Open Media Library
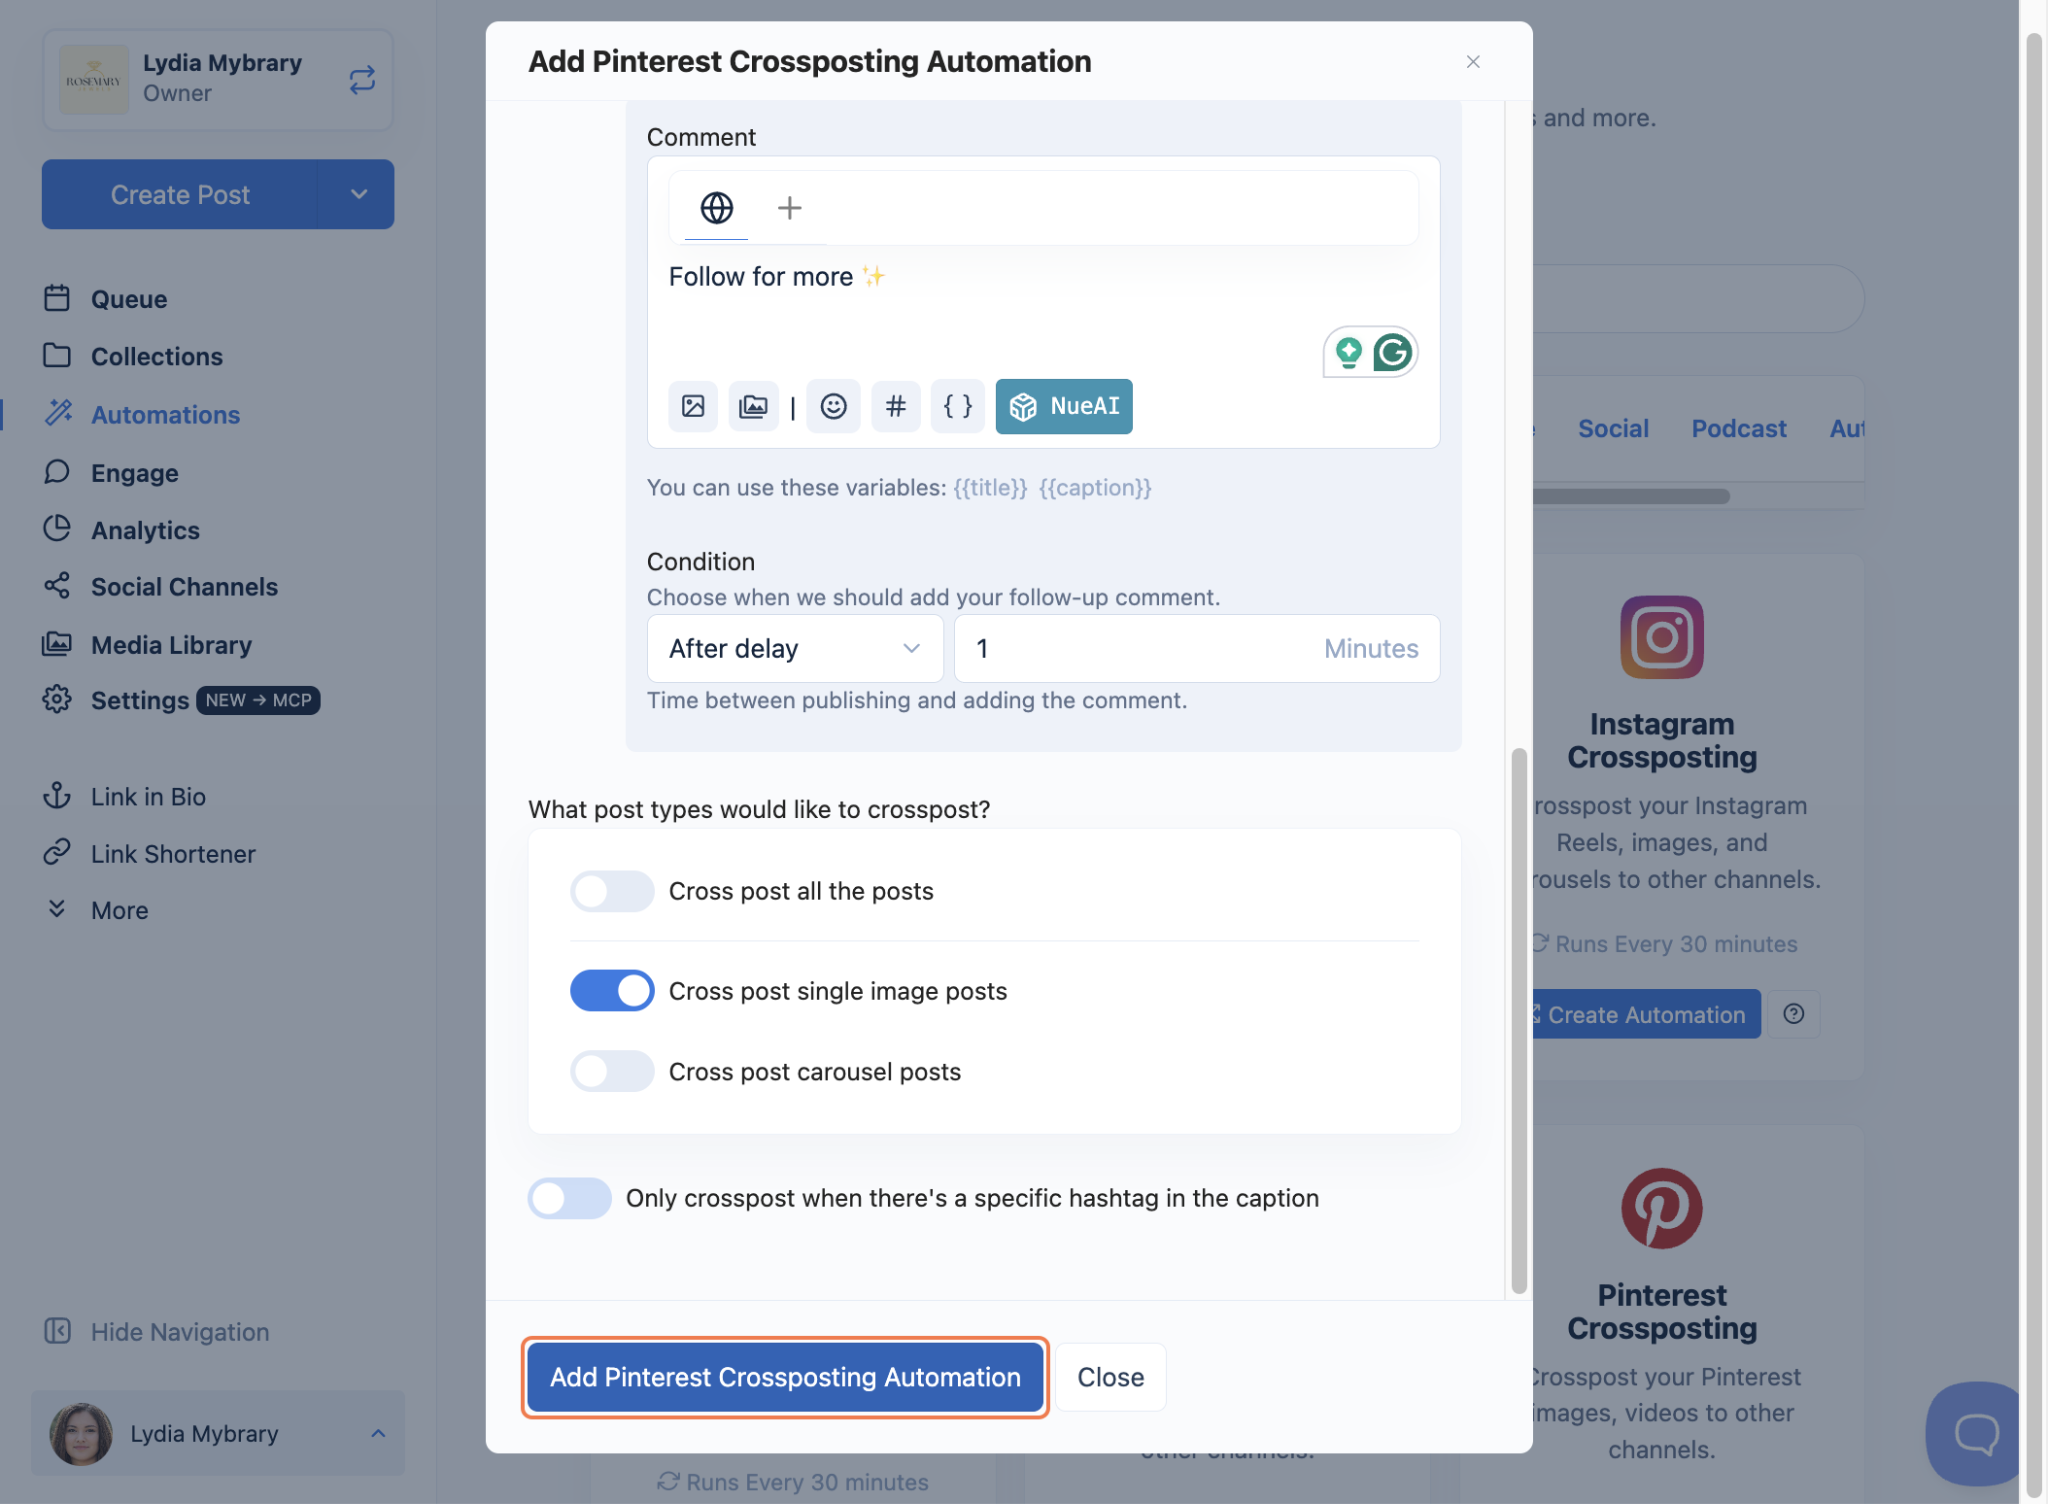 [171, 644]
